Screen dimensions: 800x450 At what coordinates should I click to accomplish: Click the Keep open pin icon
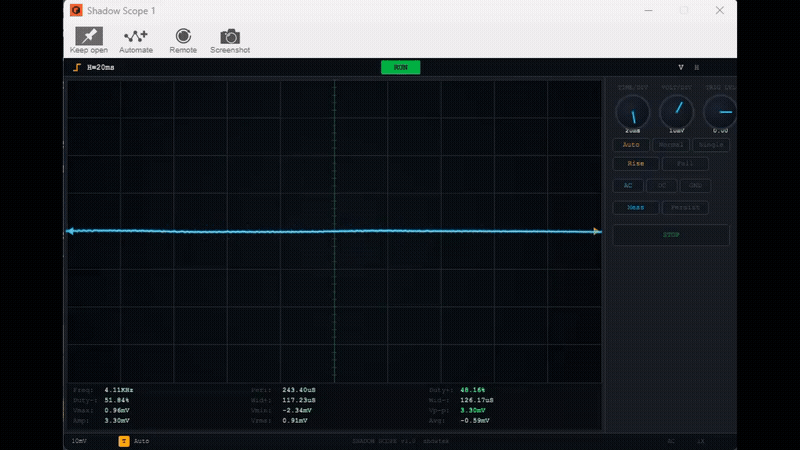pyautogui.click(x=89, y=36)
